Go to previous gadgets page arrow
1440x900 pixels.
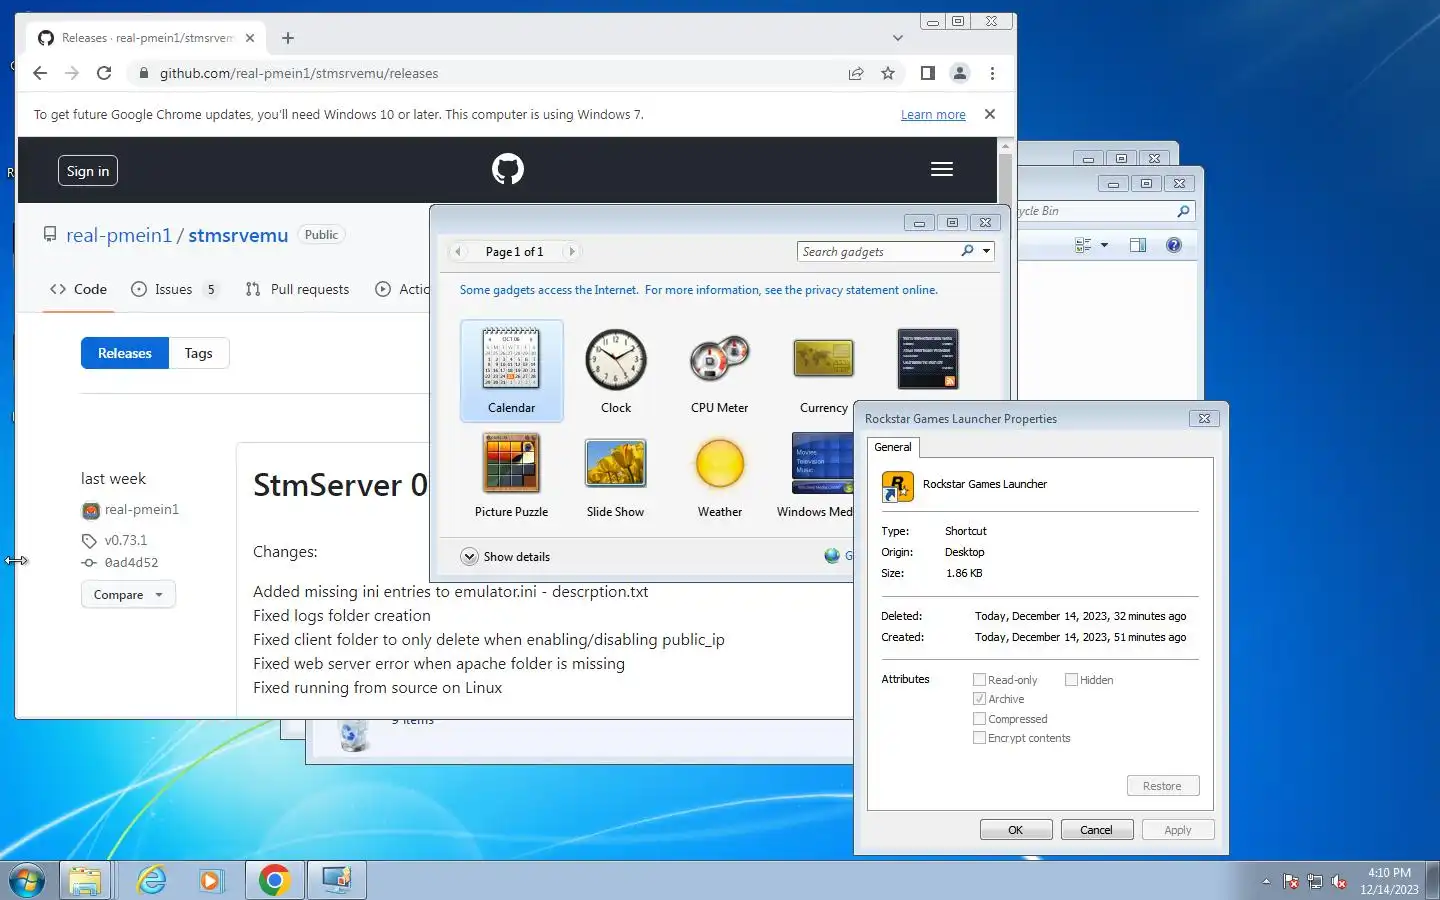coord(458,252)
